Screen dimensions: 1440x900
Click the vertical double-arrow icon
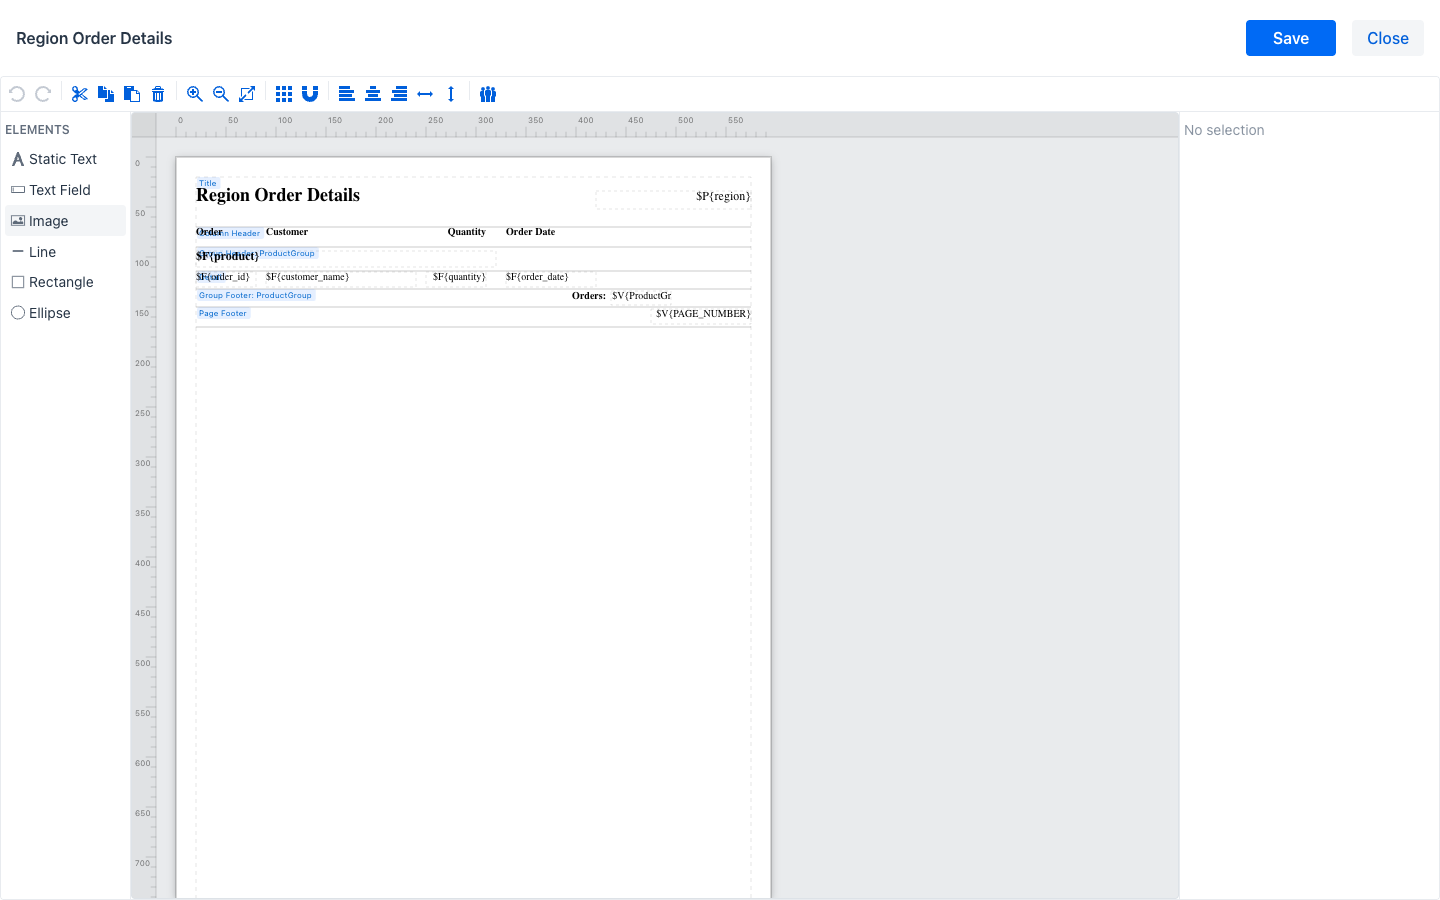pos(451,94)
